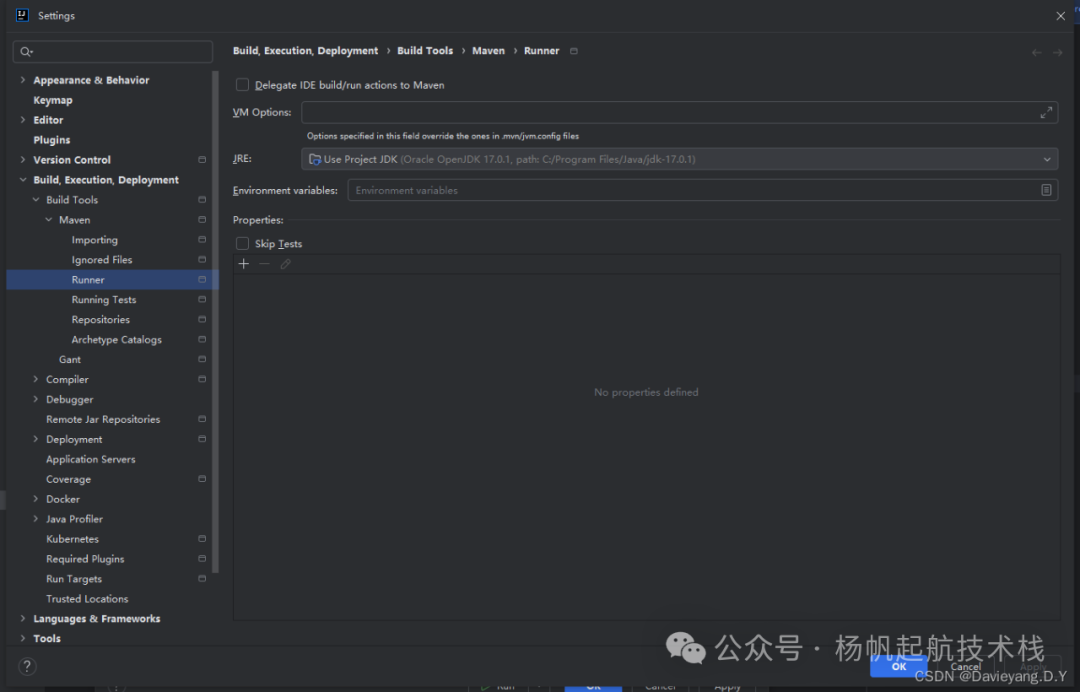Expand the Debugger node

click(36, 399)
